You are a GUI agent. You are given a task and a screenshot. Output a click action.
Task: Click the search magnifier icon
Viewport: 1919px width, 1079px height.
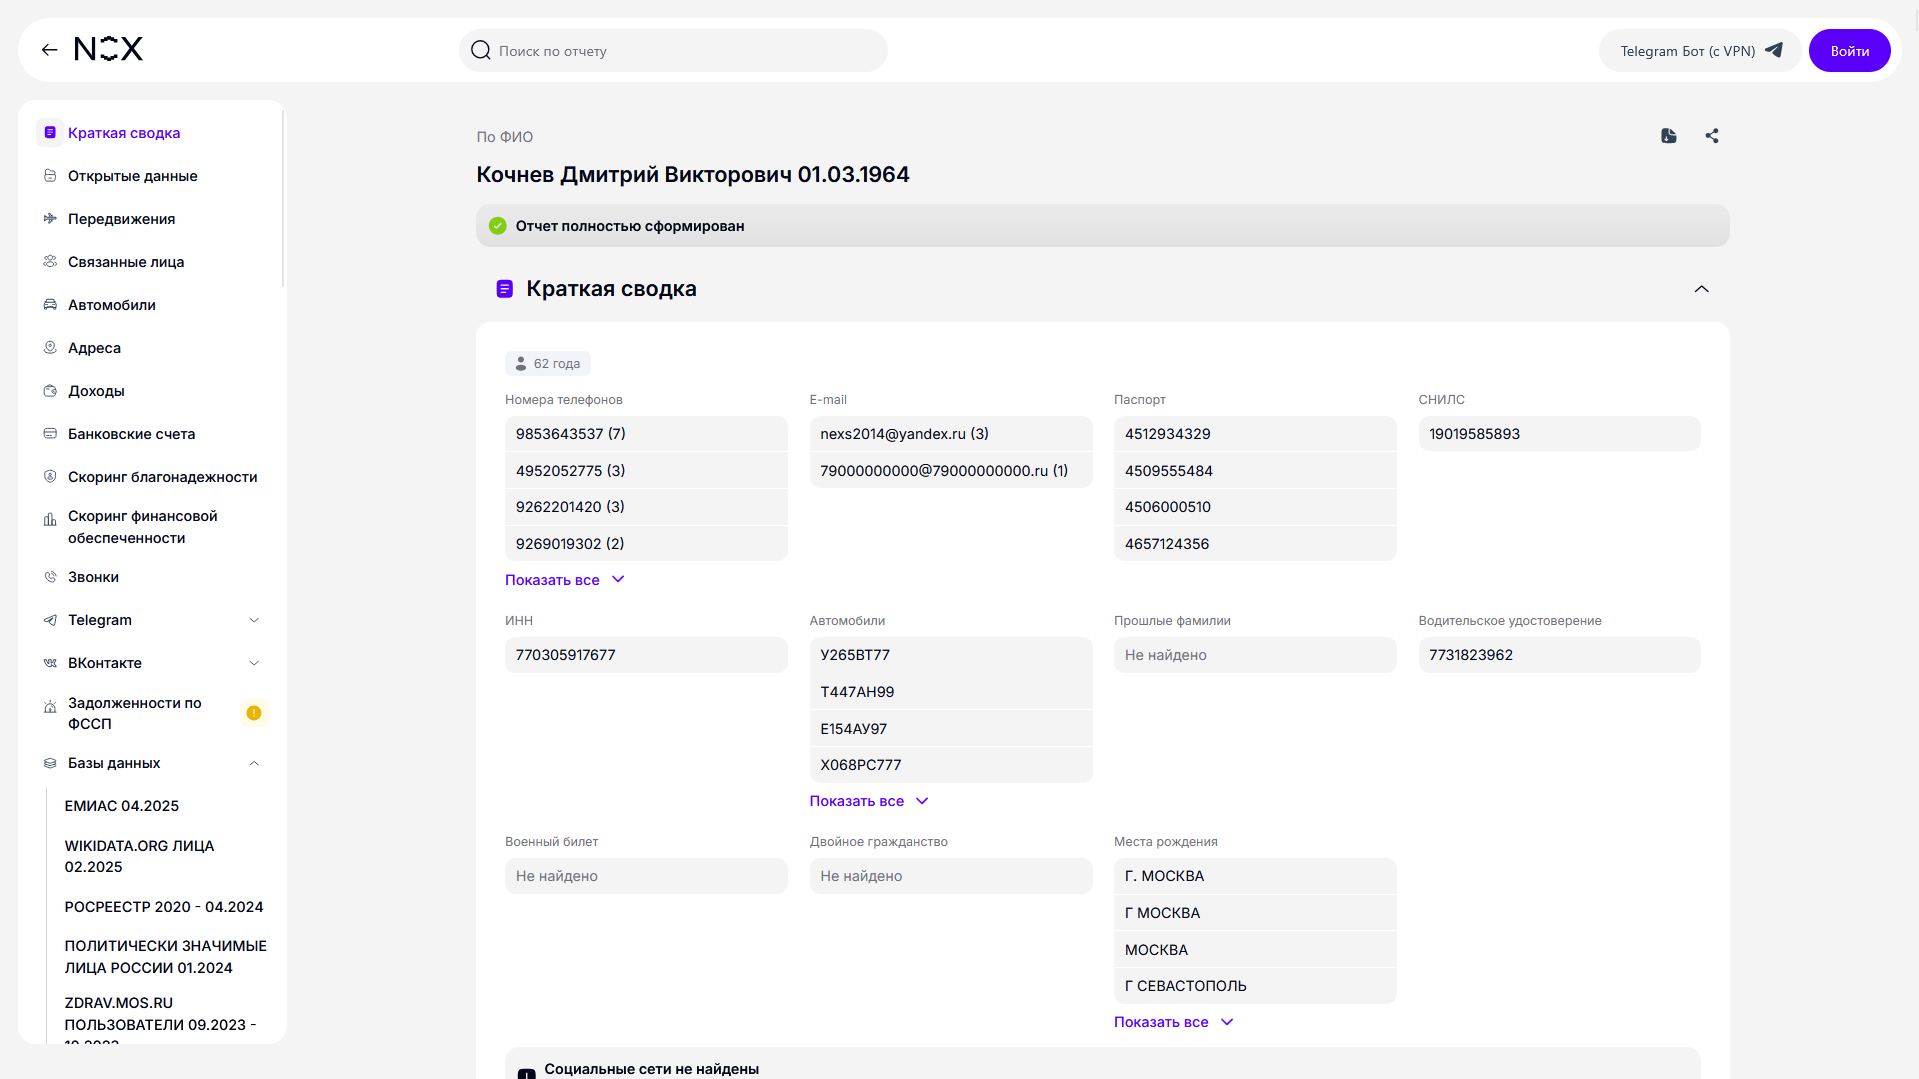click(x=481, y=50)
